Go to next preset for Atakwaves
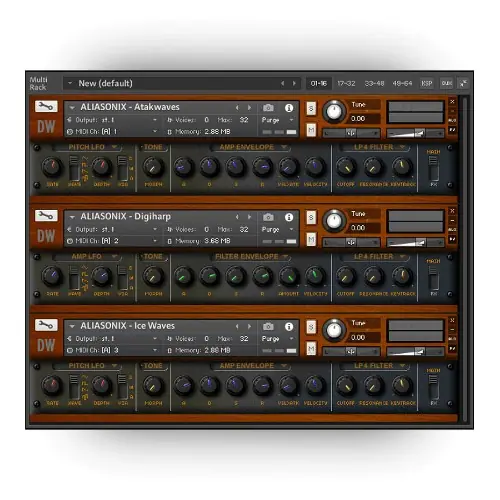The width and height of the screenshot is (500, 500). (249, 108)
